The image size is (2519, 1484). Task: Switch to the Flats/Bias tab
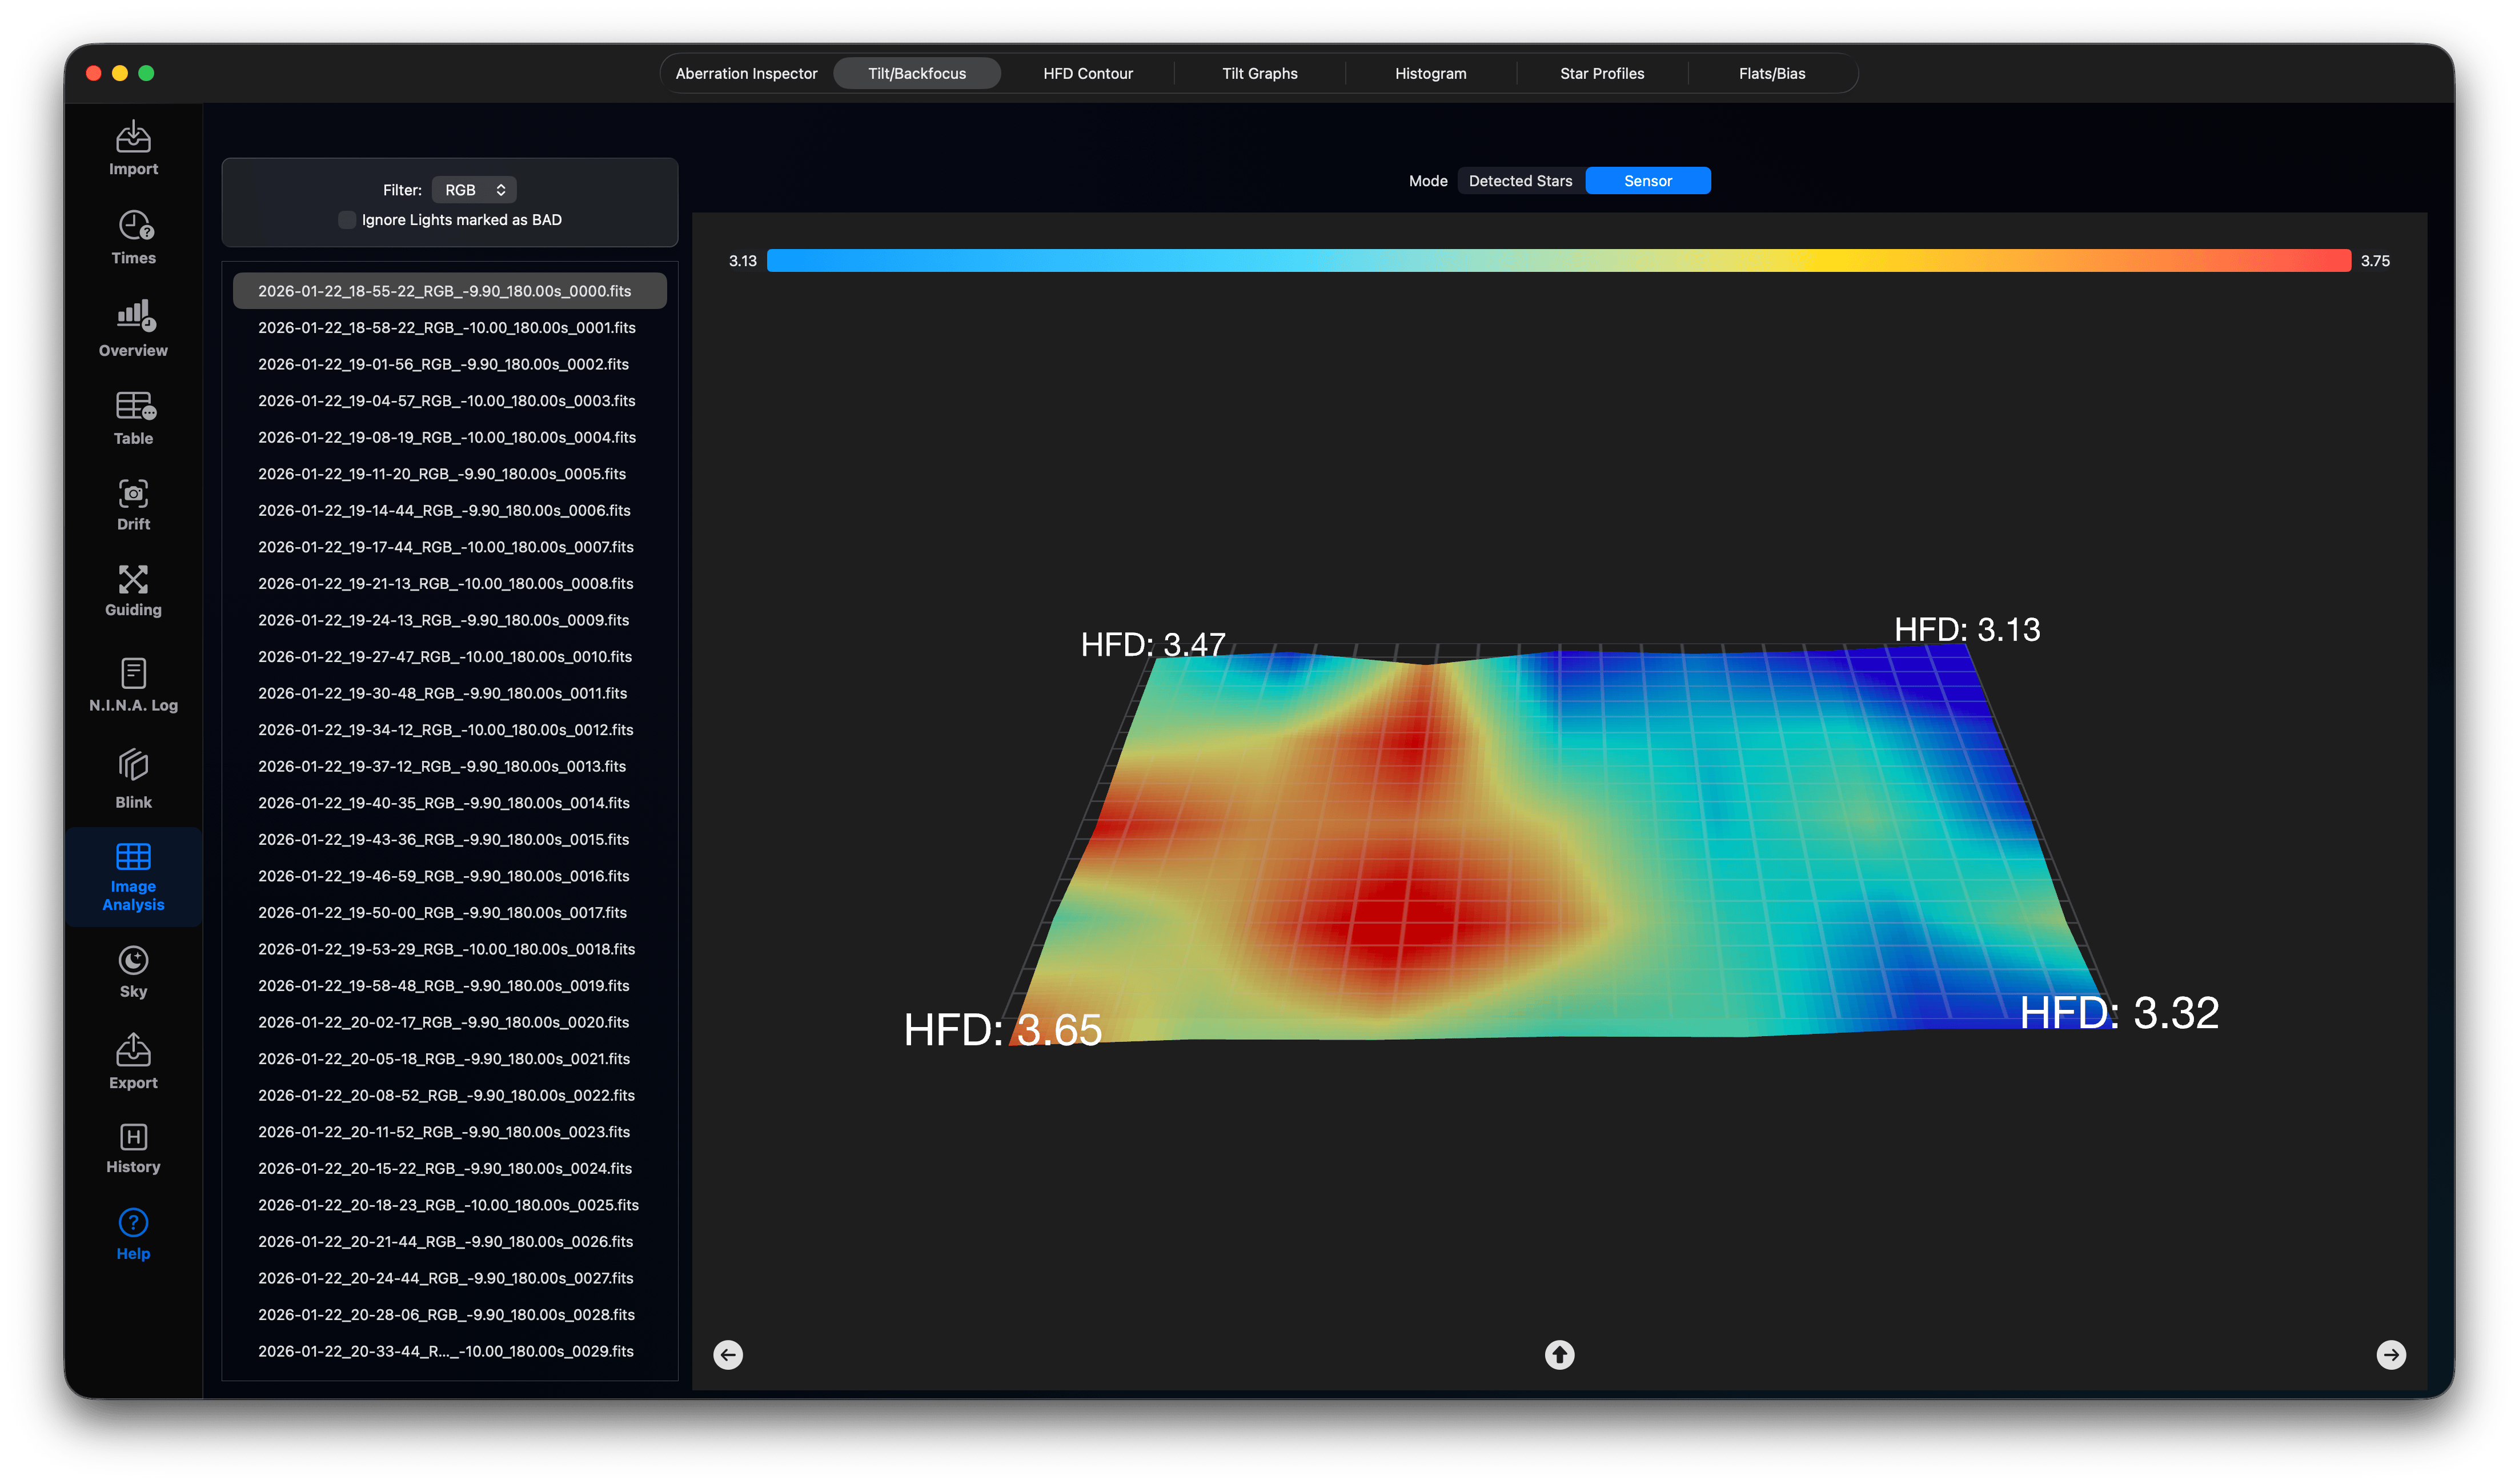(x=1771, y=73)
